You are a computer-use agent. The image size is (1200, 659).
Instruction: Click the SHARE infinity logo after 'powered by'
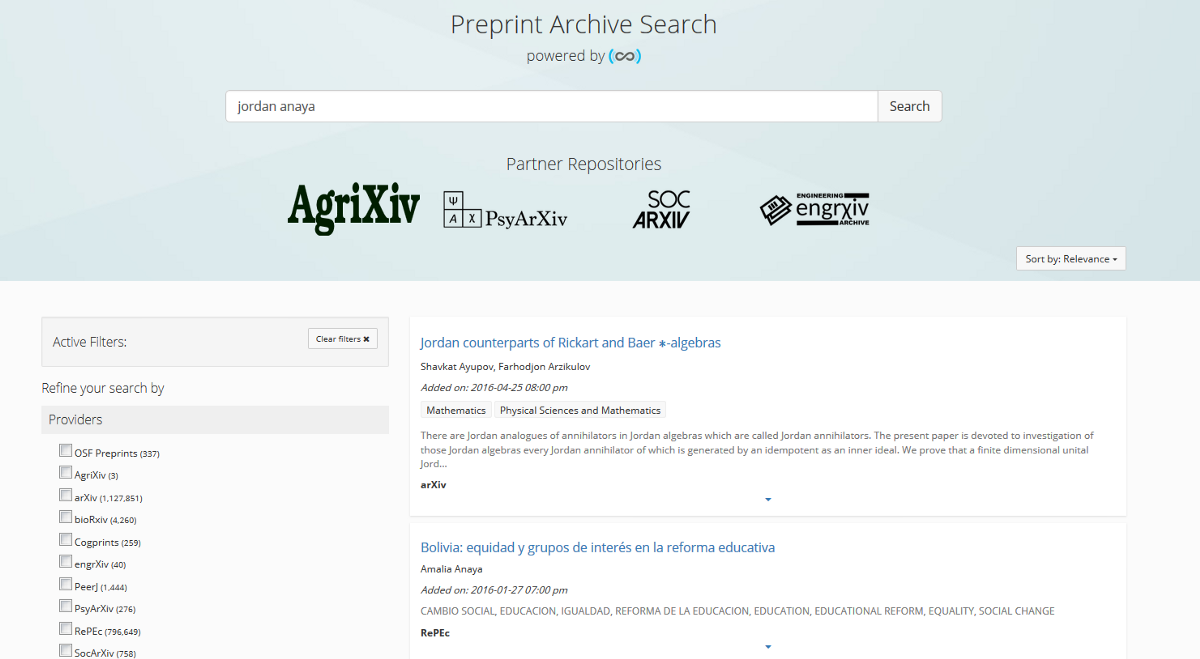(x=625, y=56)
